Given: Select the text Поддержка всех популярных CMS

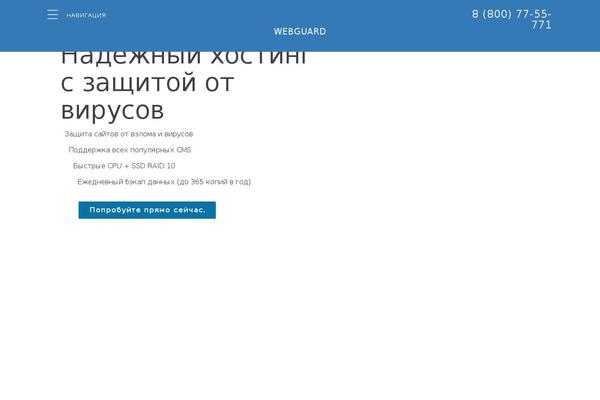Looking at the screenshot, I should click(130, 150).
